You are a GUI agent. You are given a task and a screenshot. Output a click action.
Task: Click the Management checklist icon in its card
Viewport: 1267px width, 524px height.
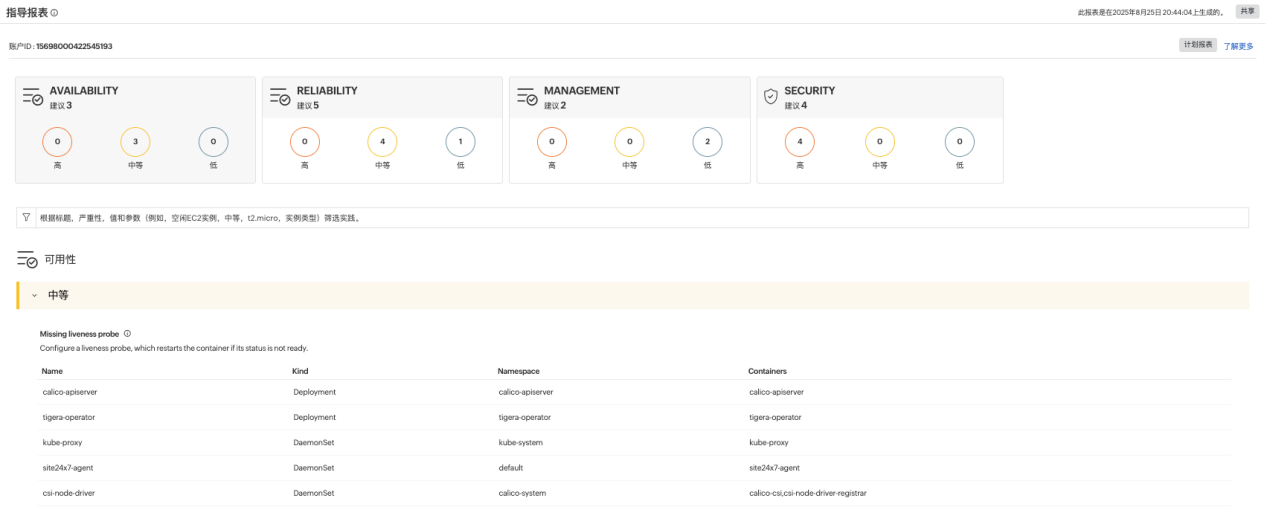click(526, 97)
